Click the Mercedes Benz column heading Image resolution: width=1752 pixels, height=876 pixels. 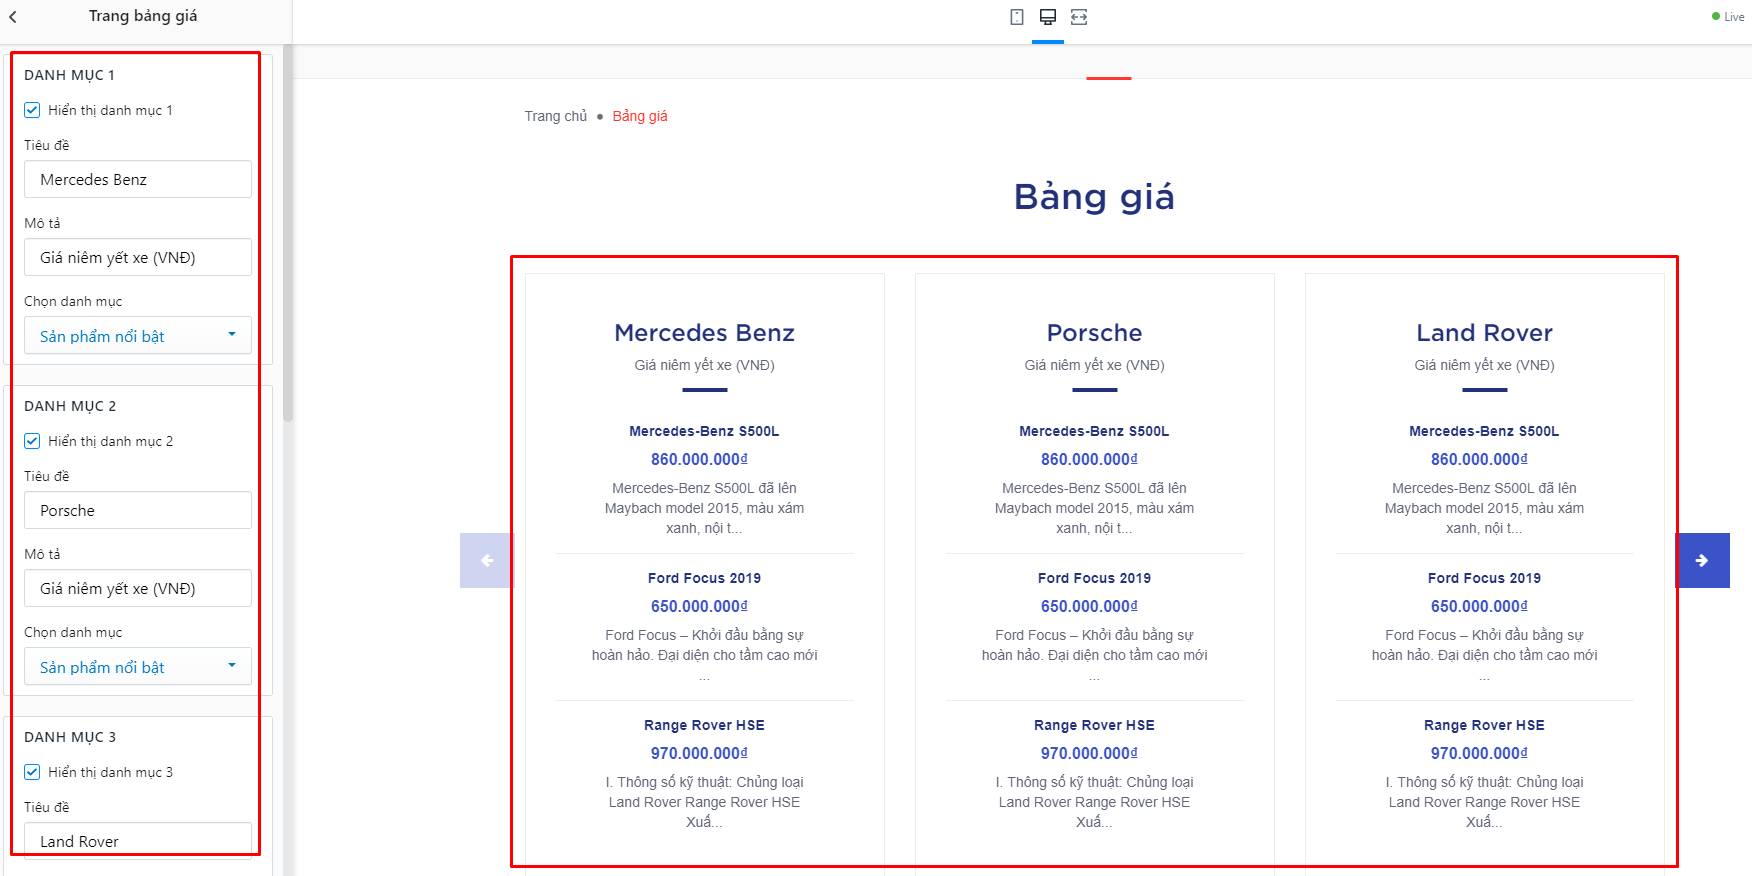click(x=704, y=333)
